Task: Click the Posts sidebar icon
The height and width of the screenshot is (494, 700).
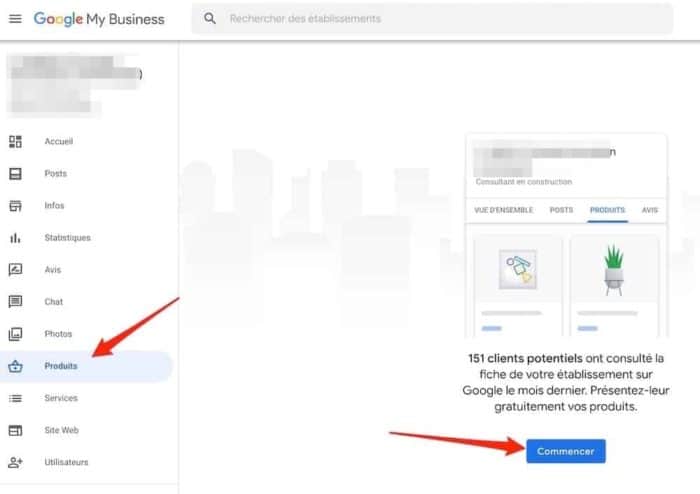Action: tap(15, 174)
